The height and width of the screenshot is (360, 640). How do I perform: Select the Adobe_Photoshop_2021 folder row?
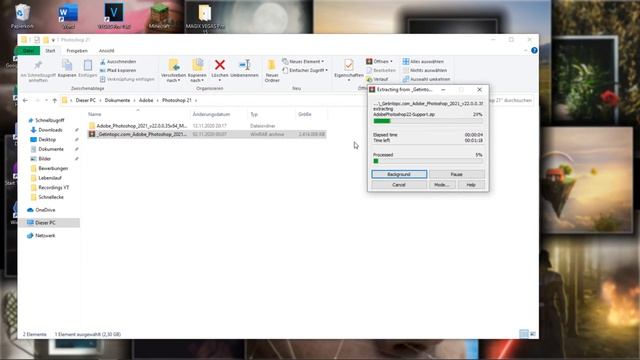207,126
